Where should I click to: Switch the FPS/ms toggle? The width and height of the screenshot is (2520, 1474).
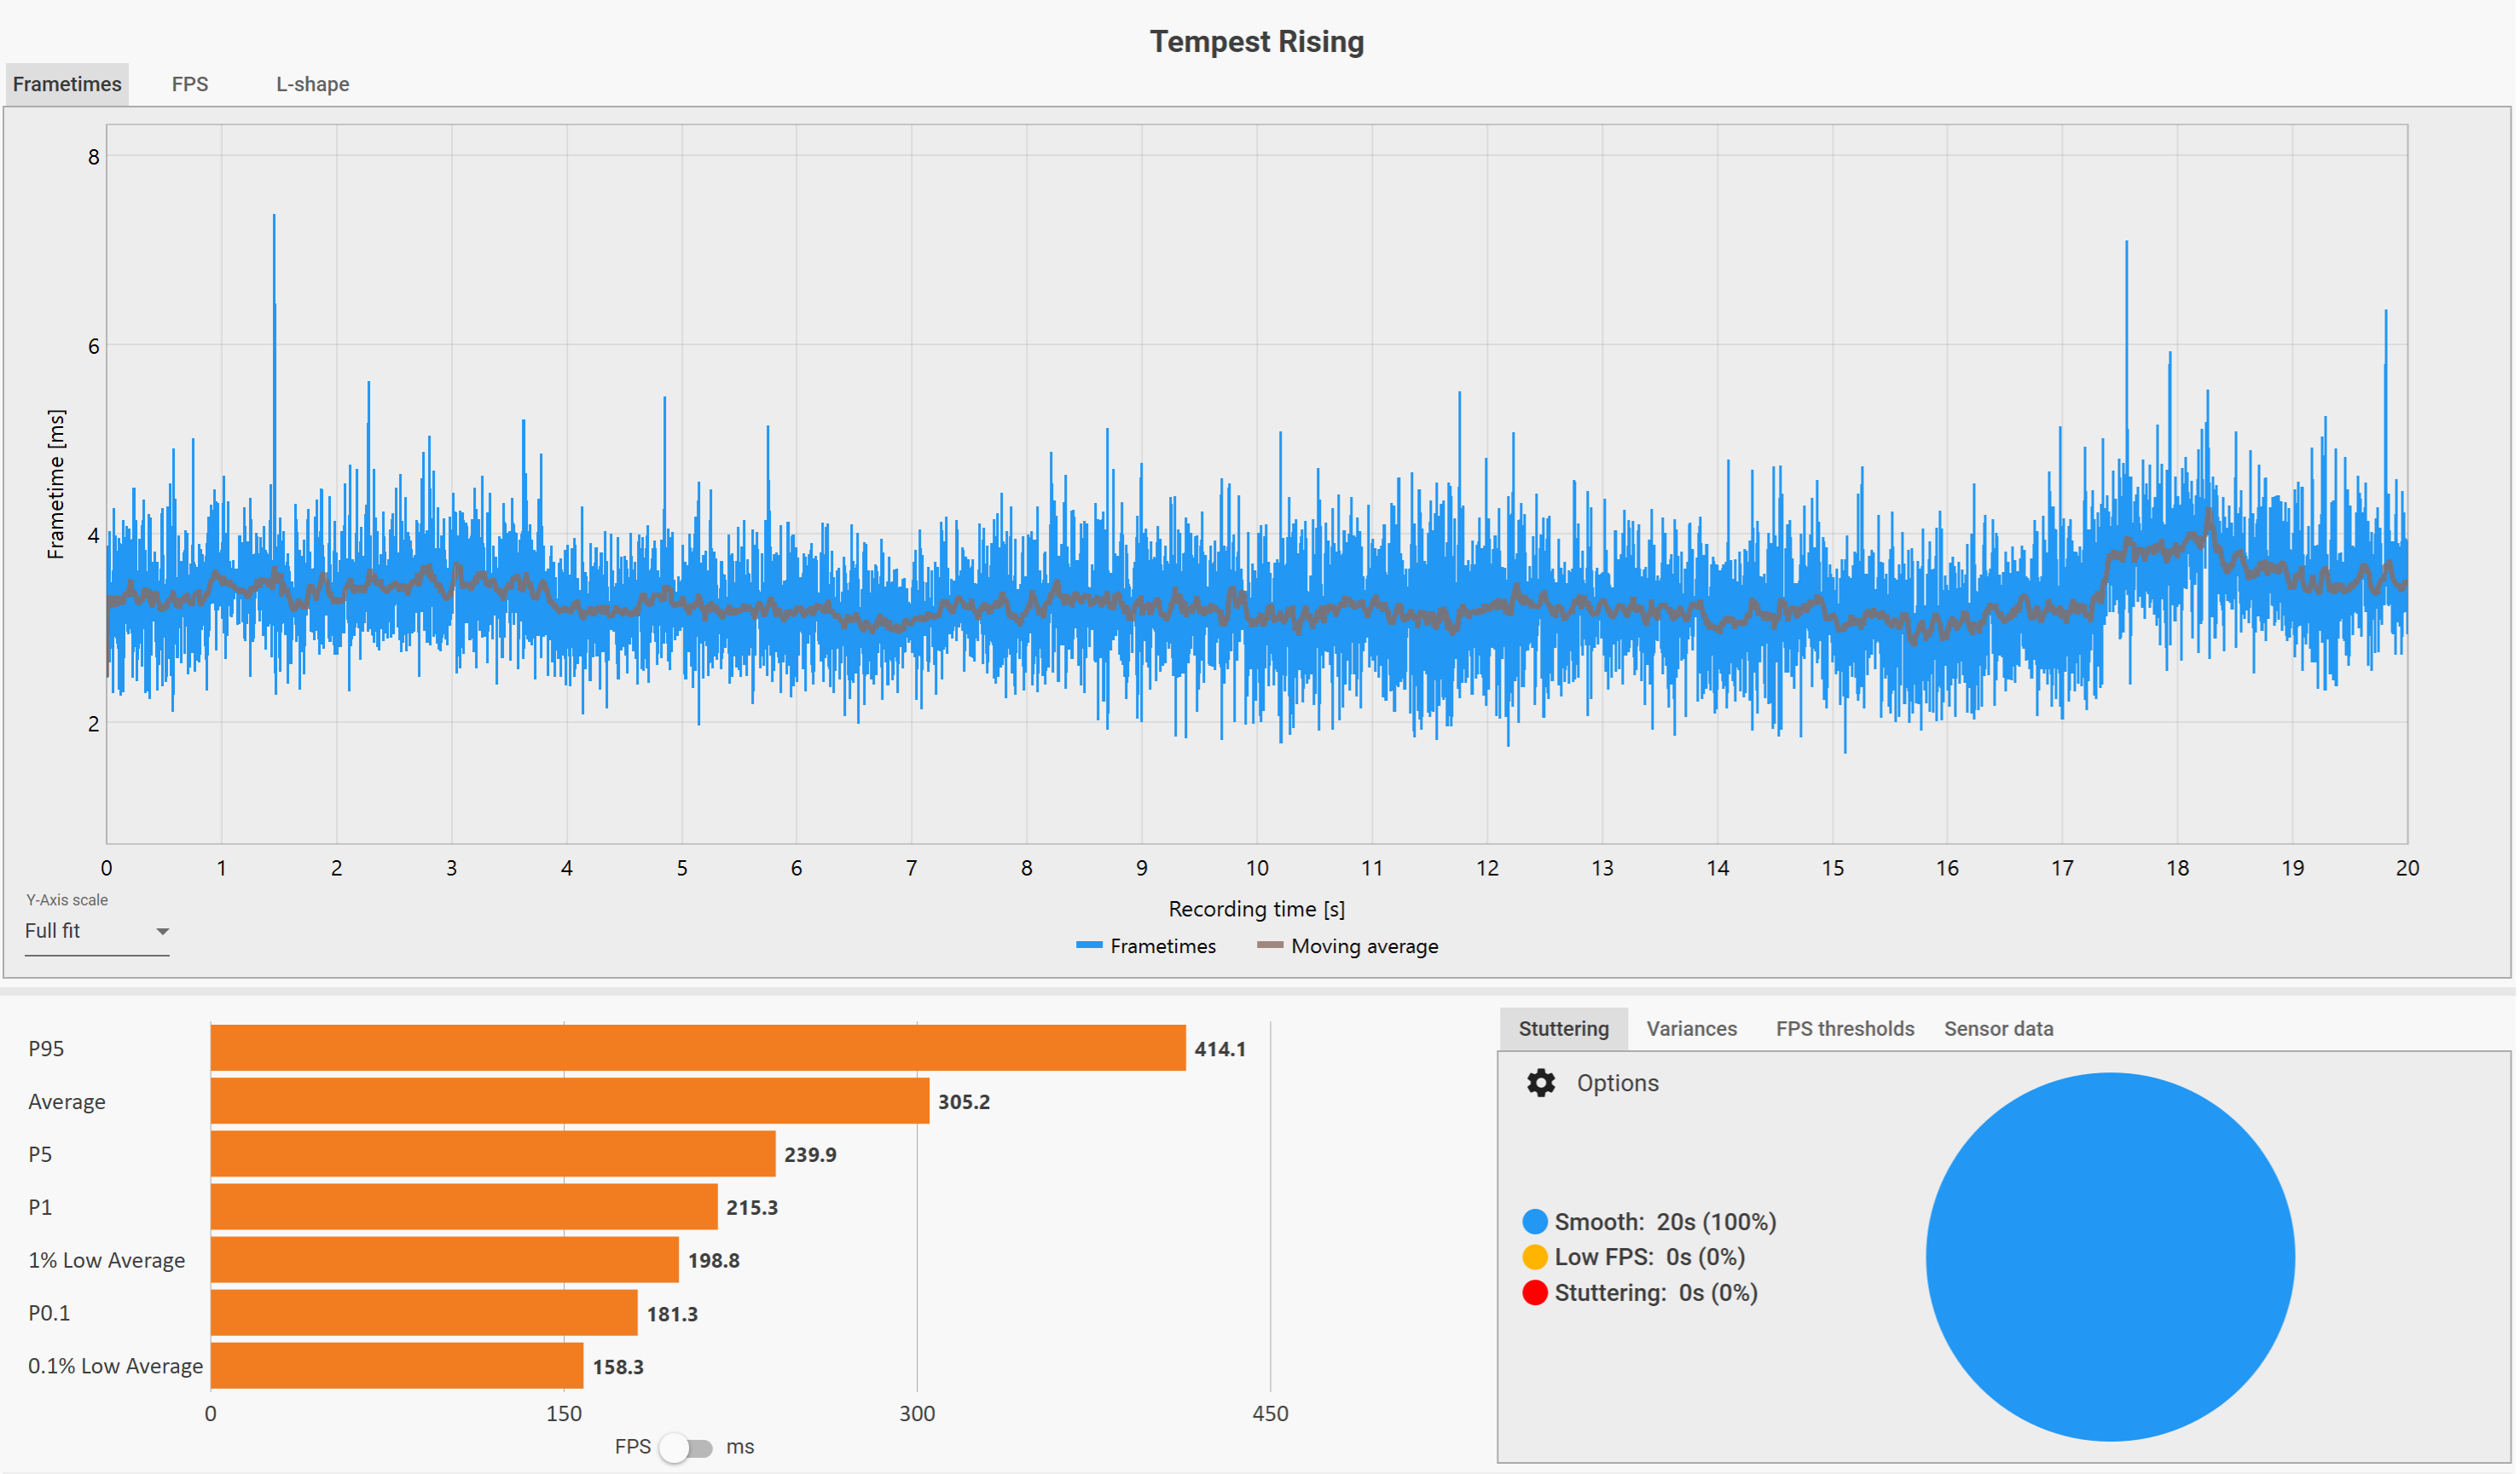(x=686, y=1449)
